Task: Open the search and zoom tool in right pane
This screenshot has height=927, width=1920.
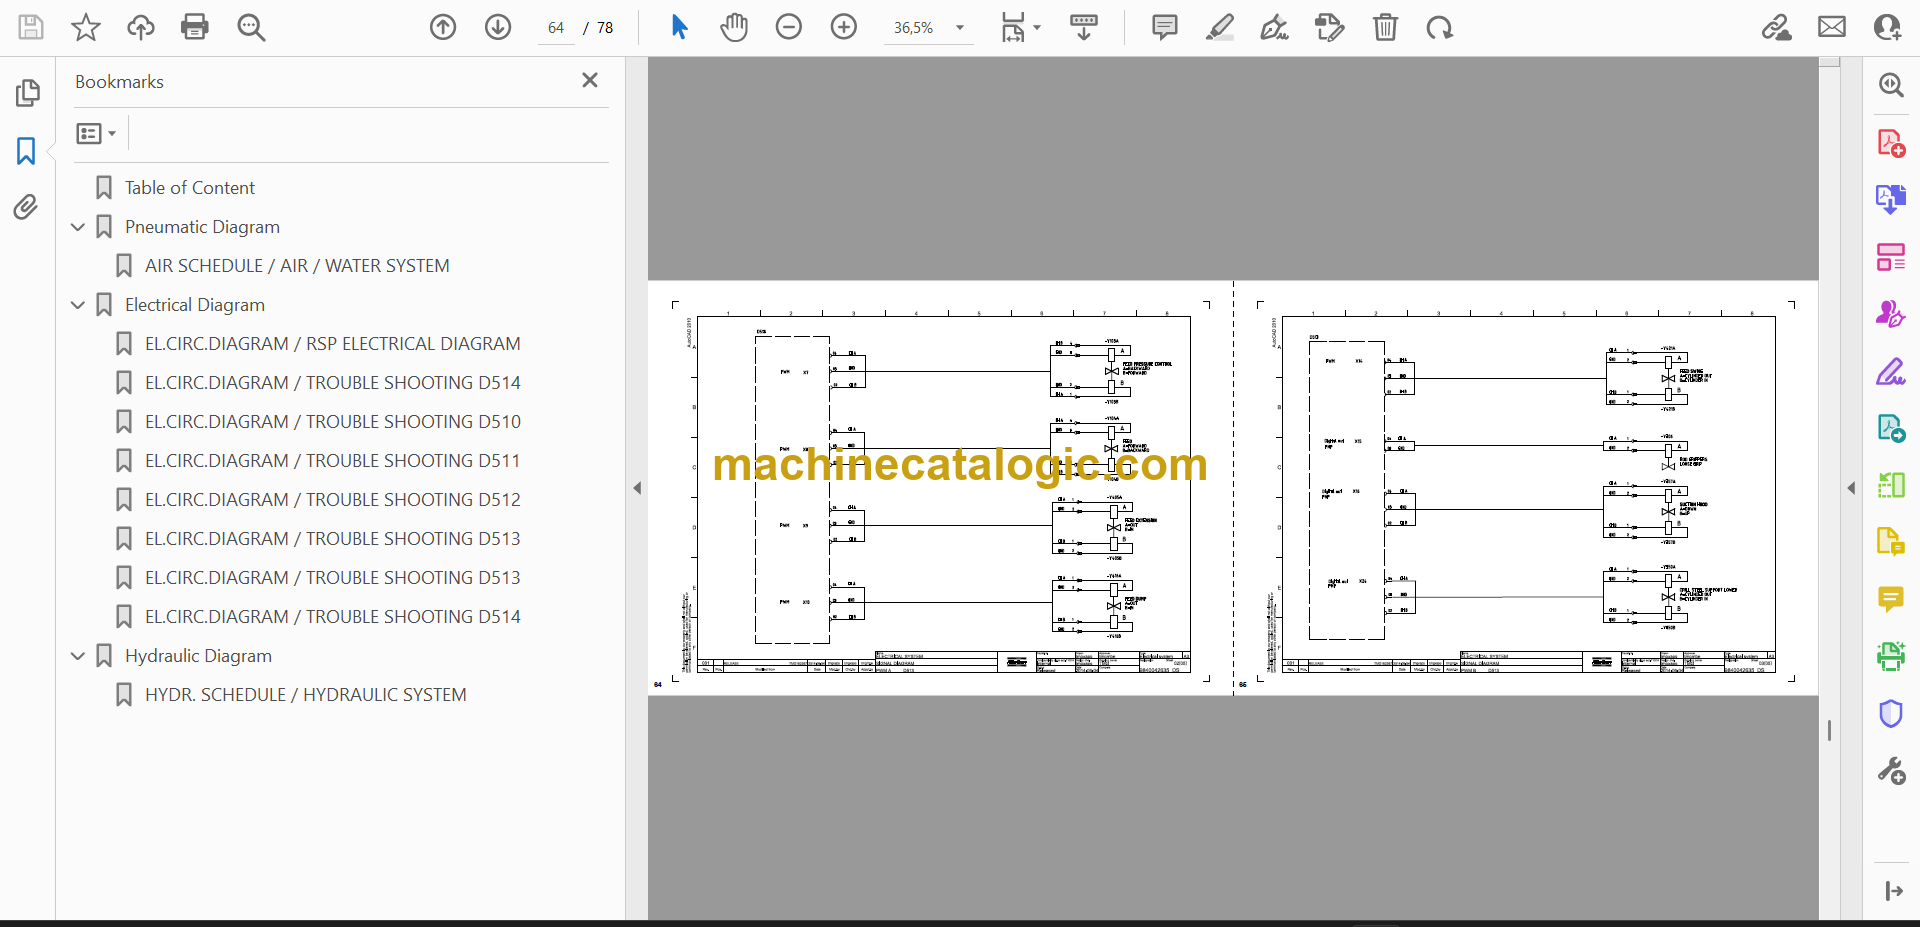Action: click(x=1890, y=85)
